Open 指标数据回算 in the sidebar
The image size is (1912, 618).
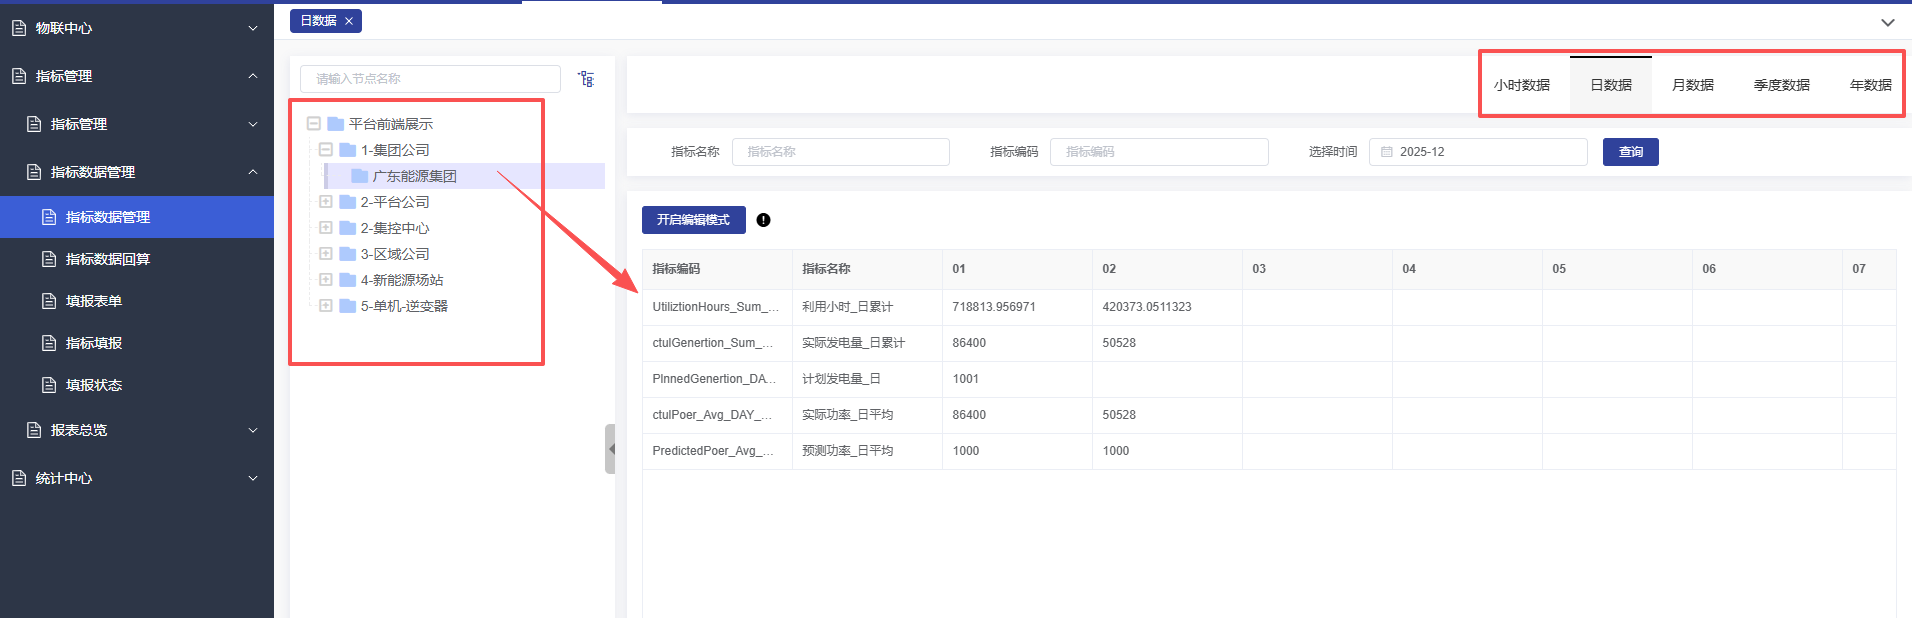(107, 259)
